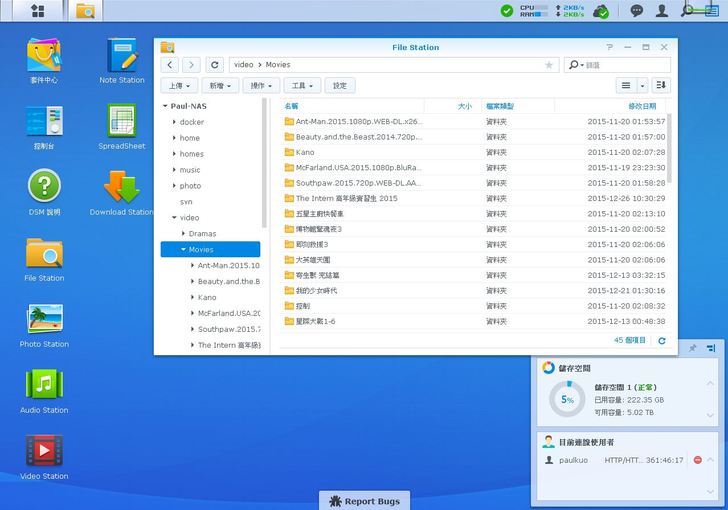Pin the widget panel with the pushpin
The image size is (728, 510).
click(693, 348)
